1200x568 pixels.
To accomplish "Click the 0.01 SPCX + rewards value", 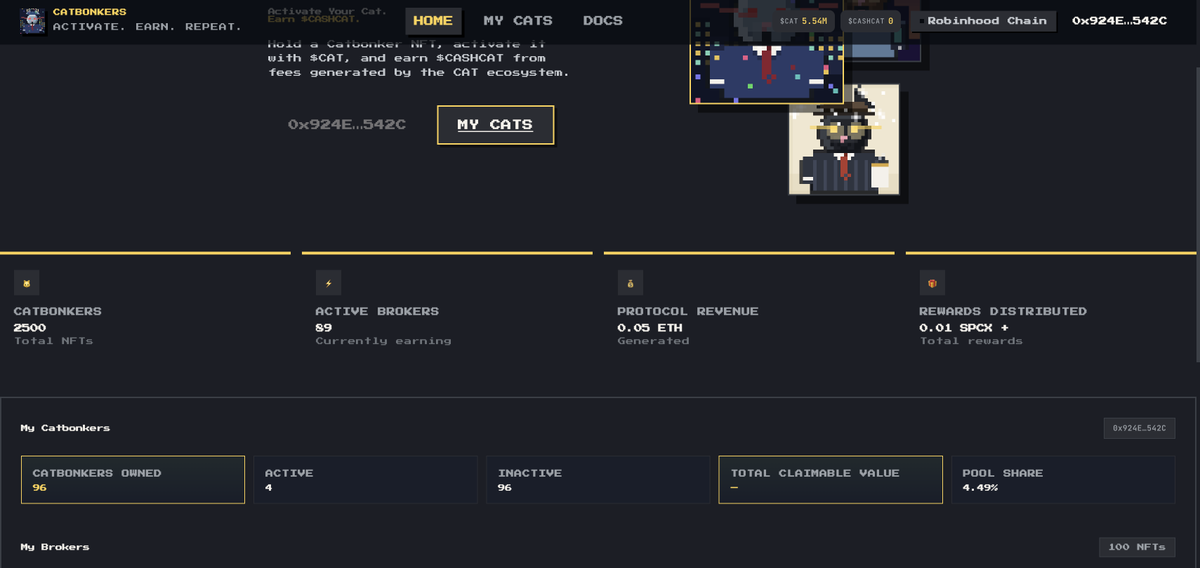I will point(965,327).
